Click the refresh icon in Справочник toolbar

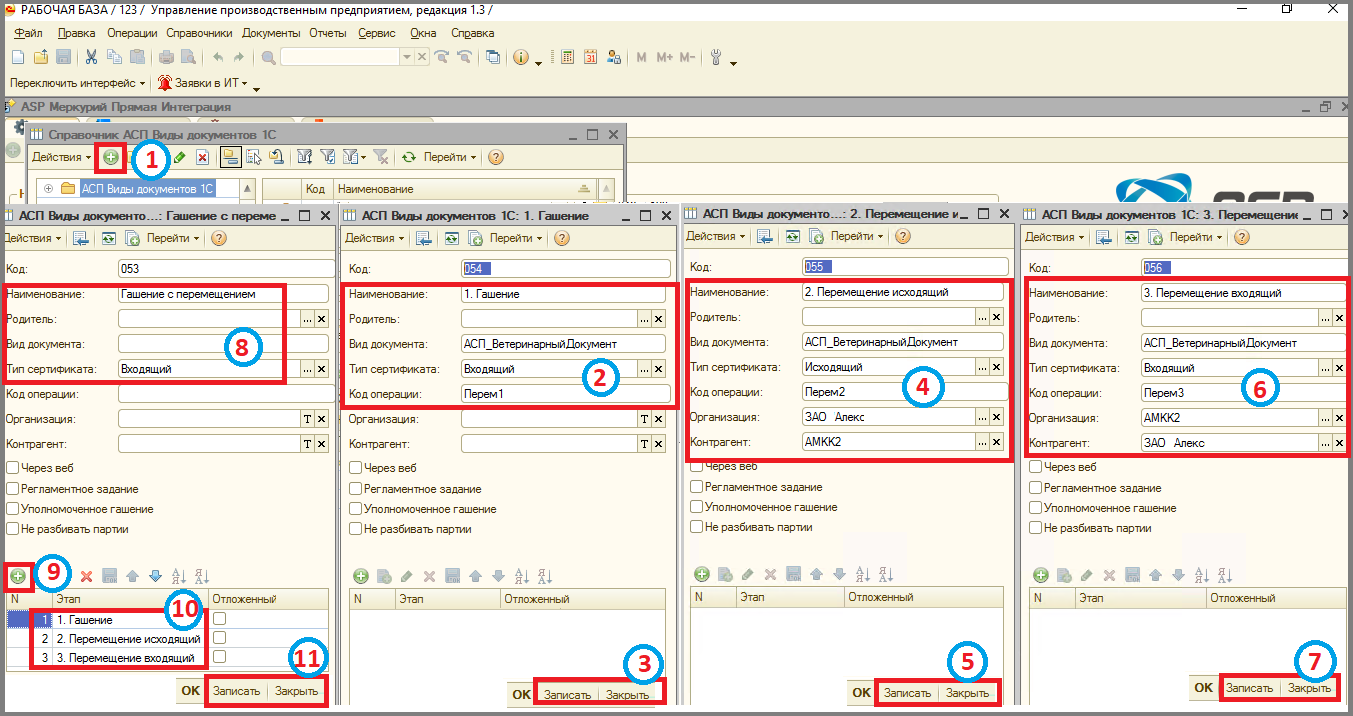pos(408,157)
